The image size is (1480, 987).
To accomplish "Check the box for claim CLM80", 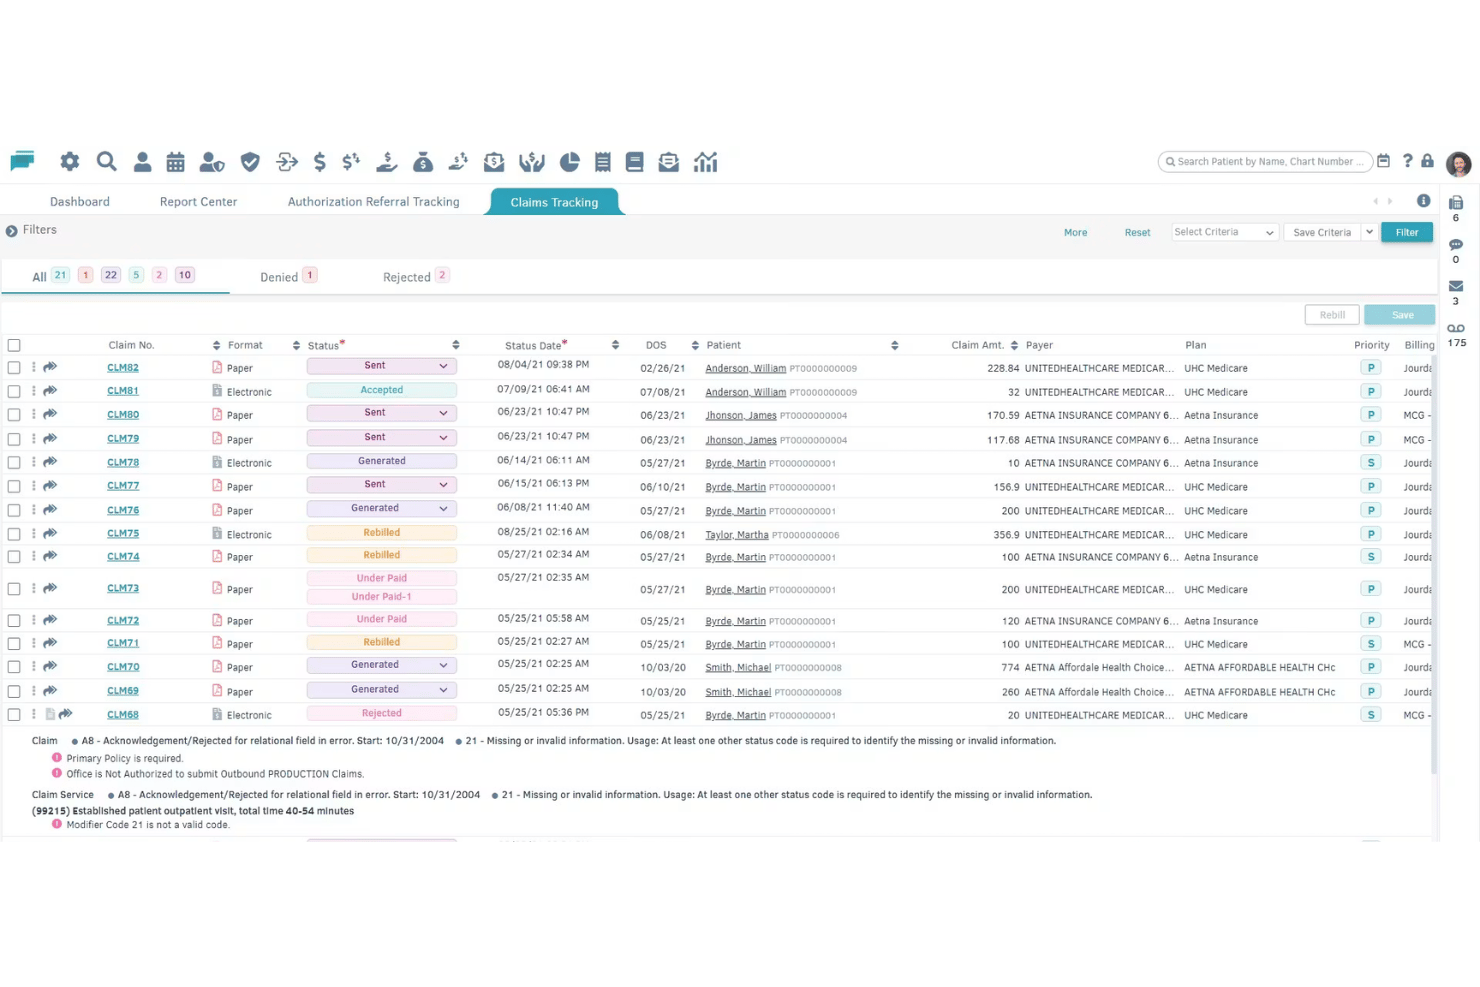I will tap(14, 415).
